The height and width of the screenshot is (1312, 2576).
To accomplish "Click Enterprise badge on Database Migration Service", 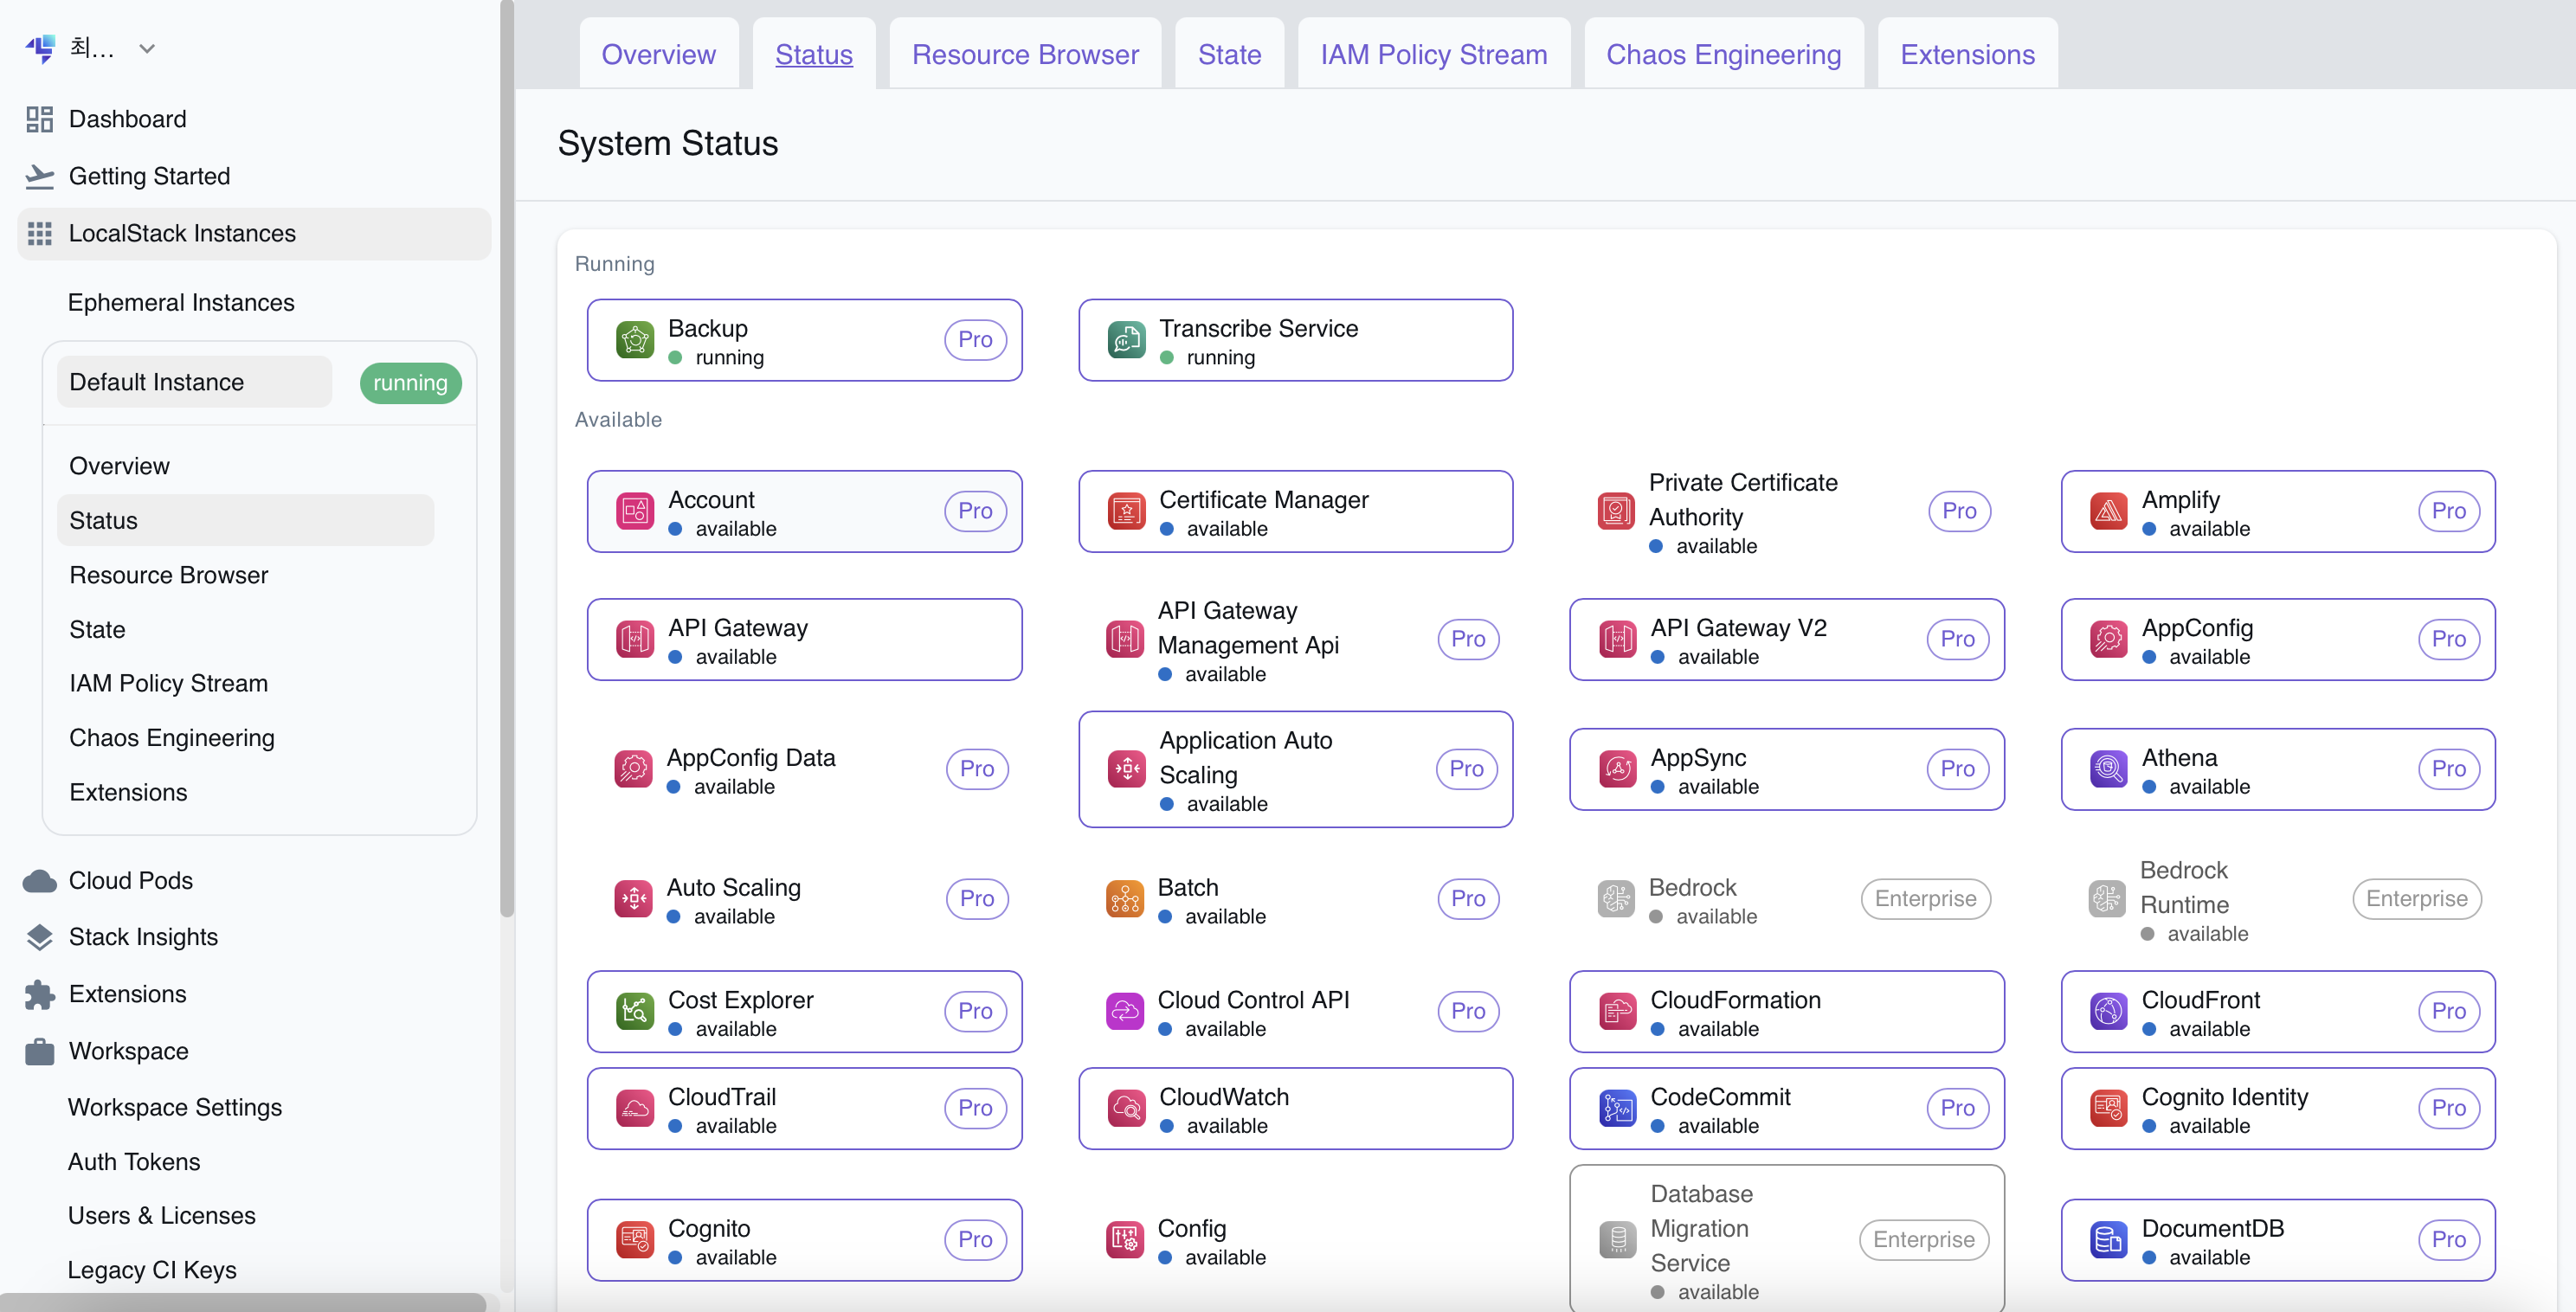I will coord(1924,1240).
